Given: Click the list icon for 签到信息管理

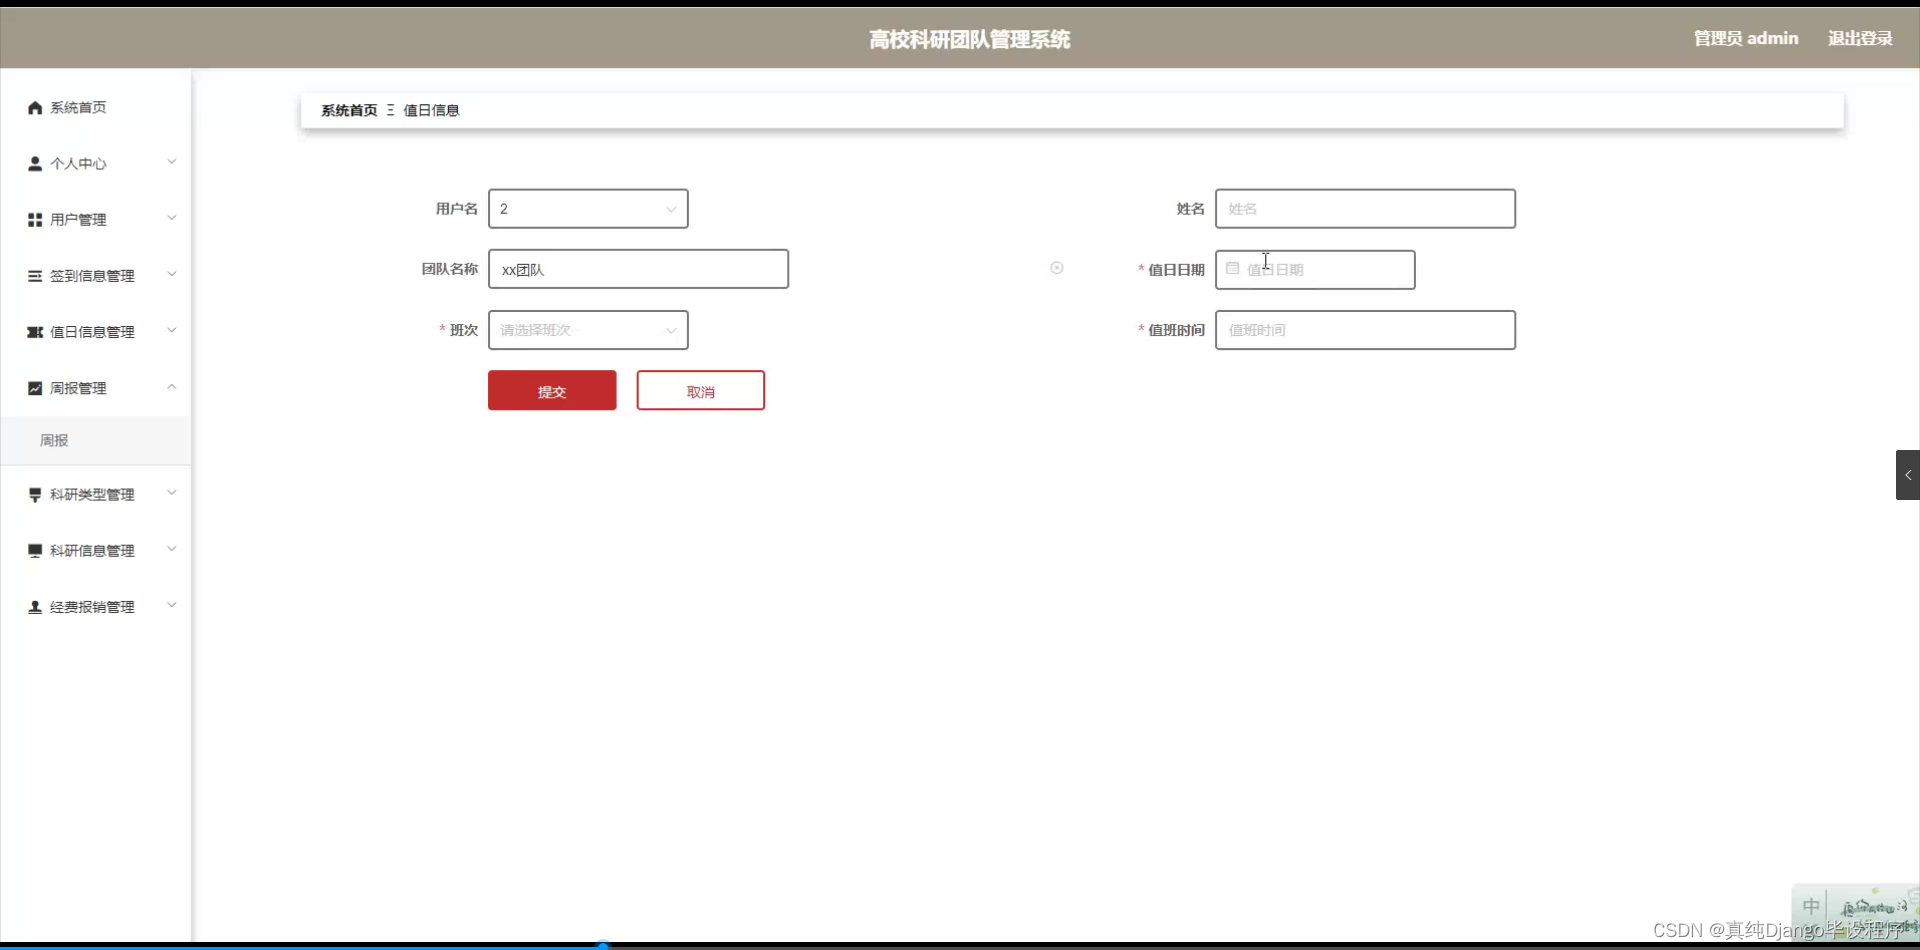Looking at the screenshot, I should (x=35, y=276).
